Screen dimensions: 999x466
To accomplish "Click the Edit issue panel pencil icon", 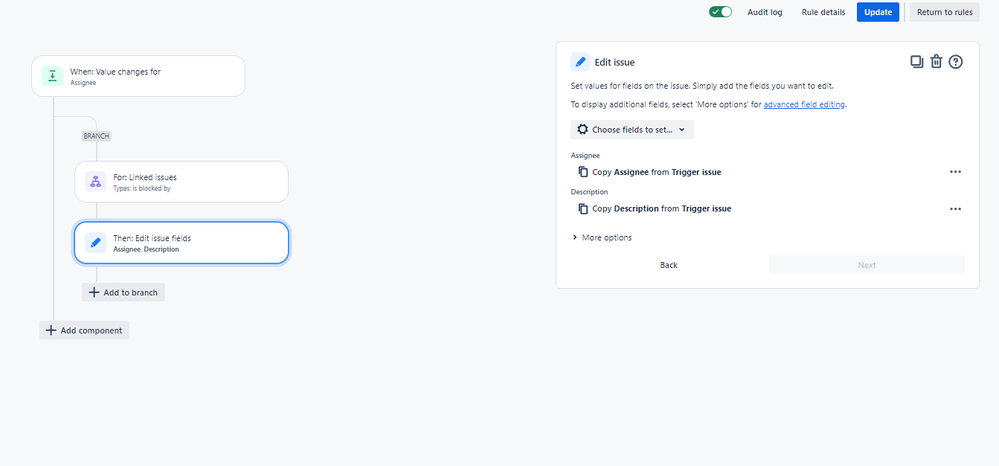I will pyautogui.click(x=580, y=62).
